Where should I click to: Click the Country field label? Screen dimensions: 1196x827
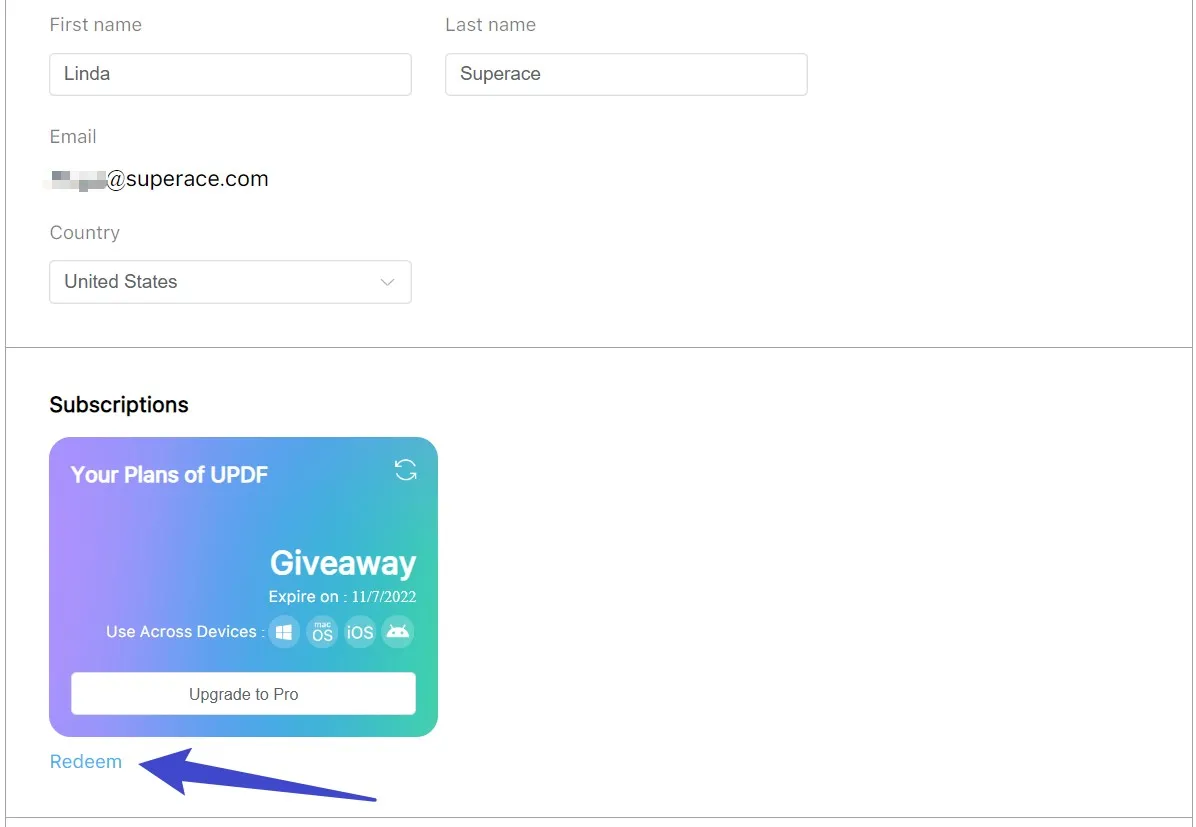[x=85, y=233]
